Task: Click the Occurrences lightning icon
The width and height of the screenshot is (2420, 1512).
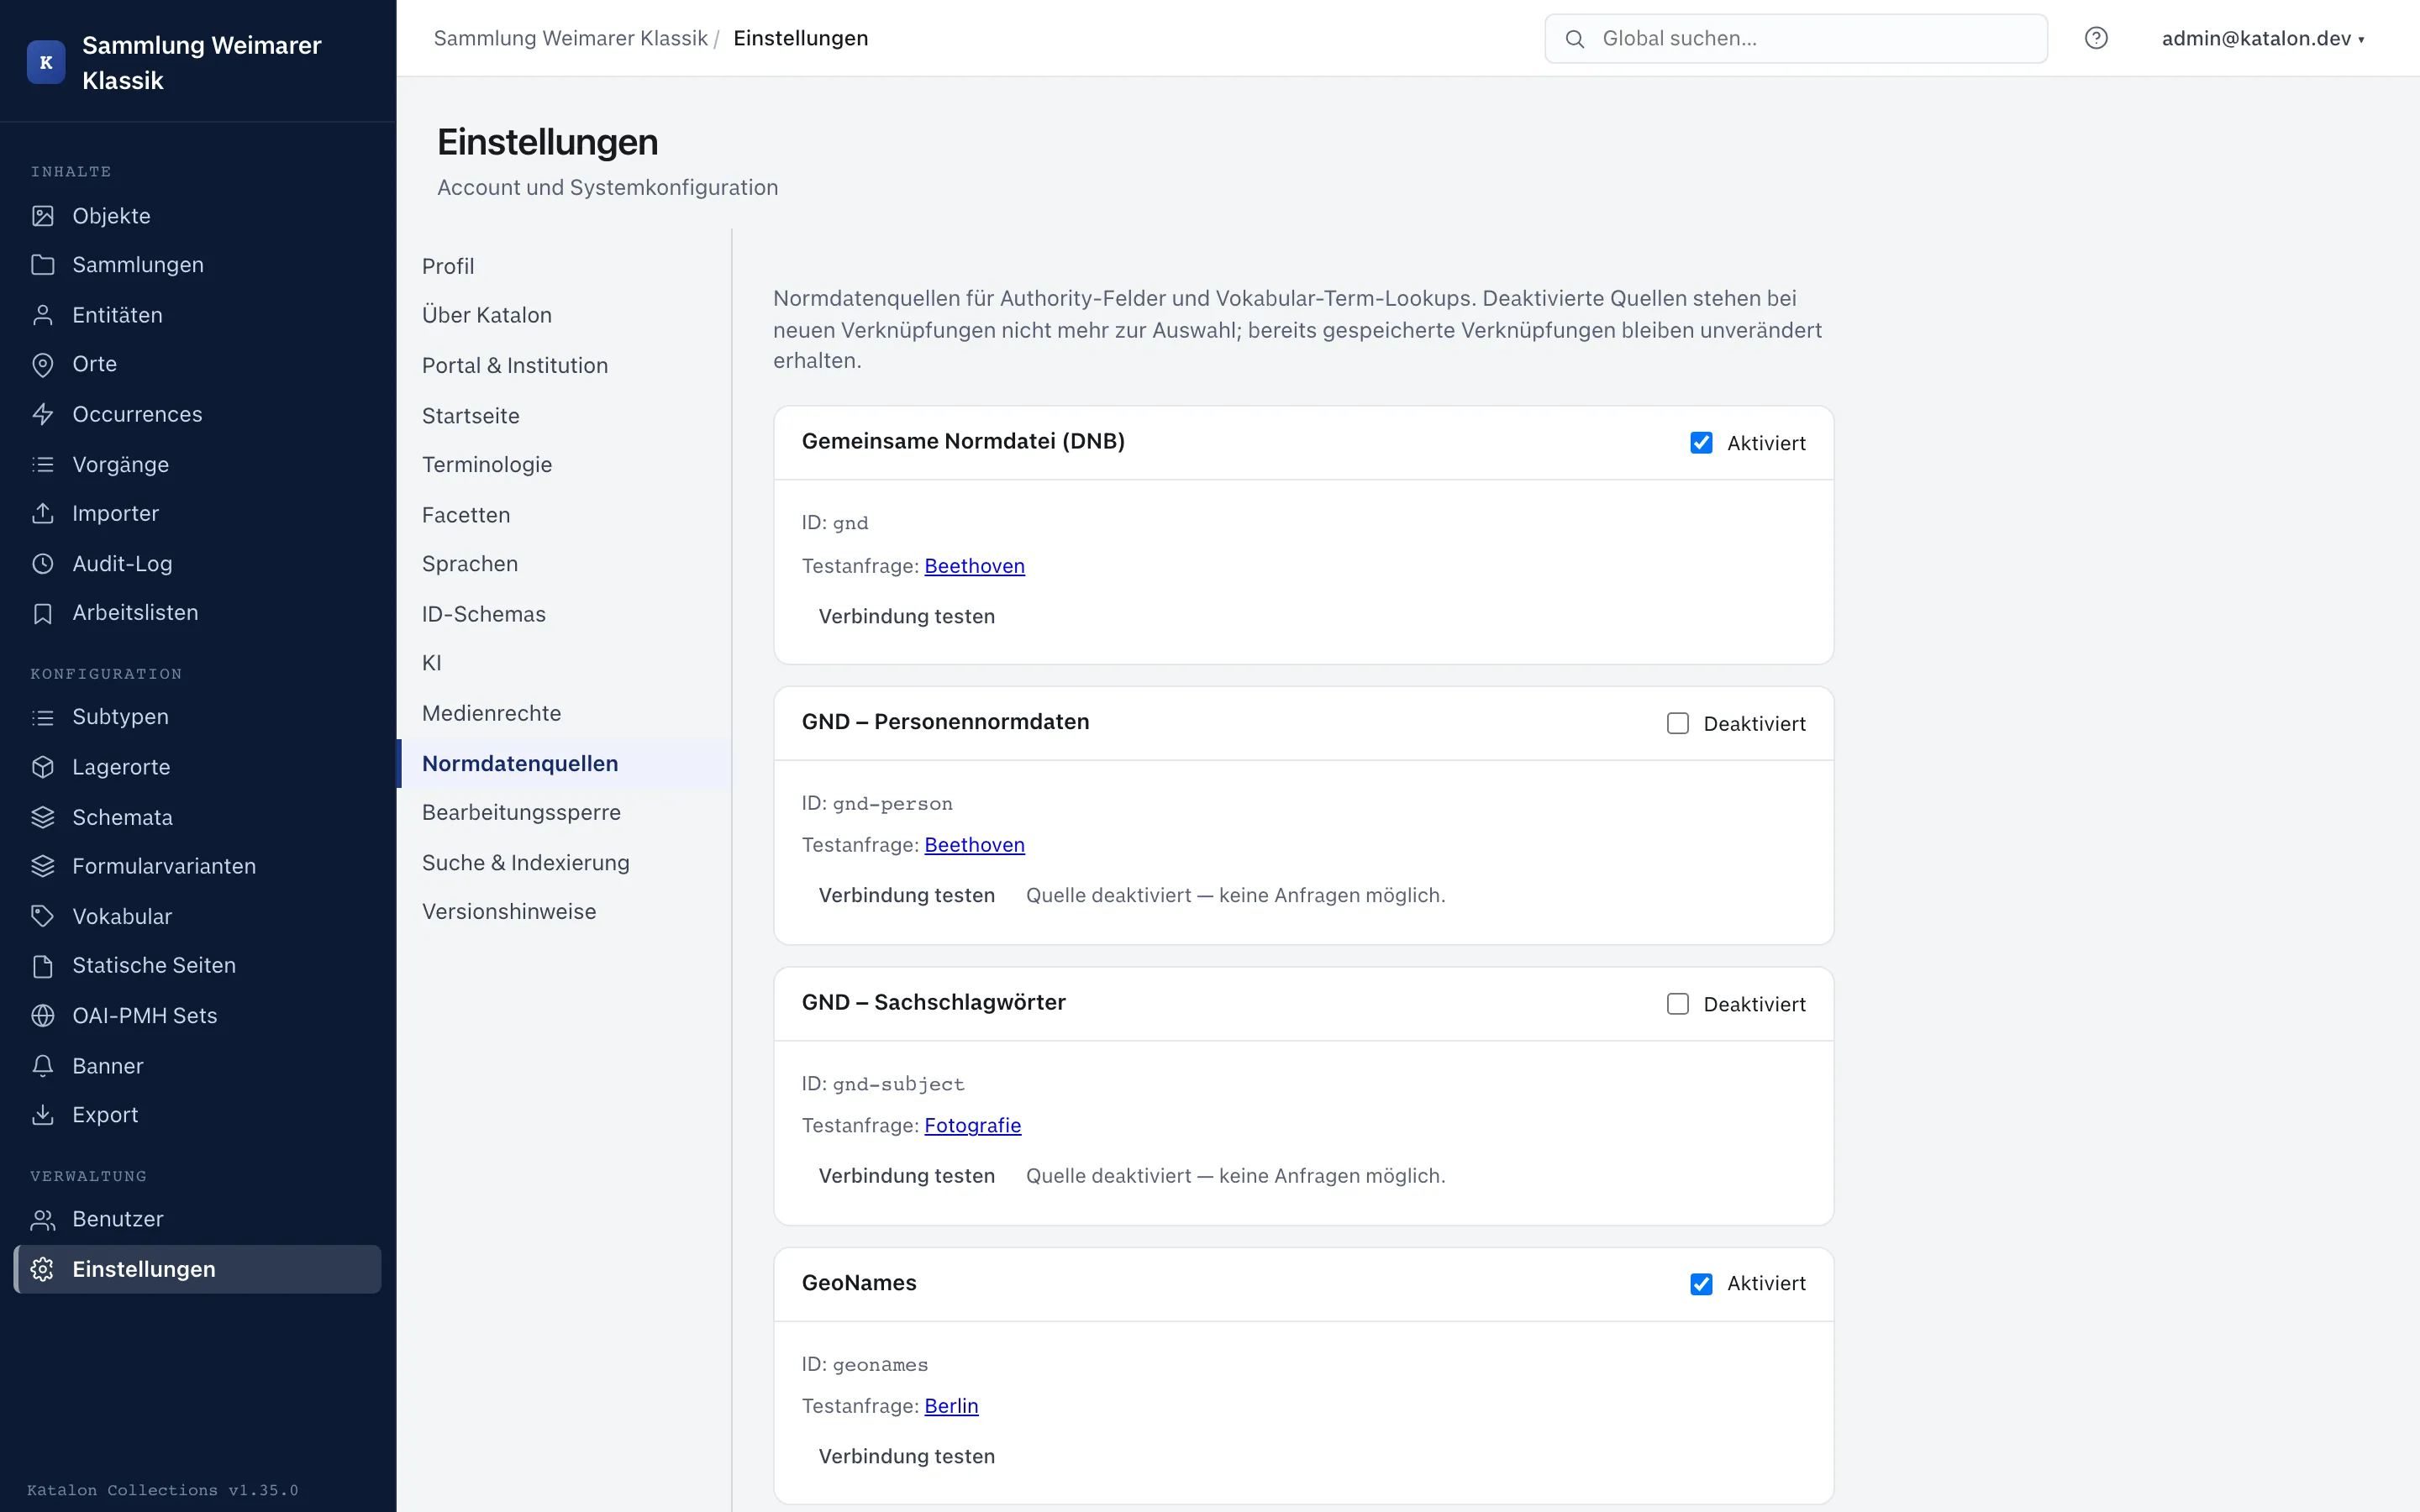Action: point(43,414)
